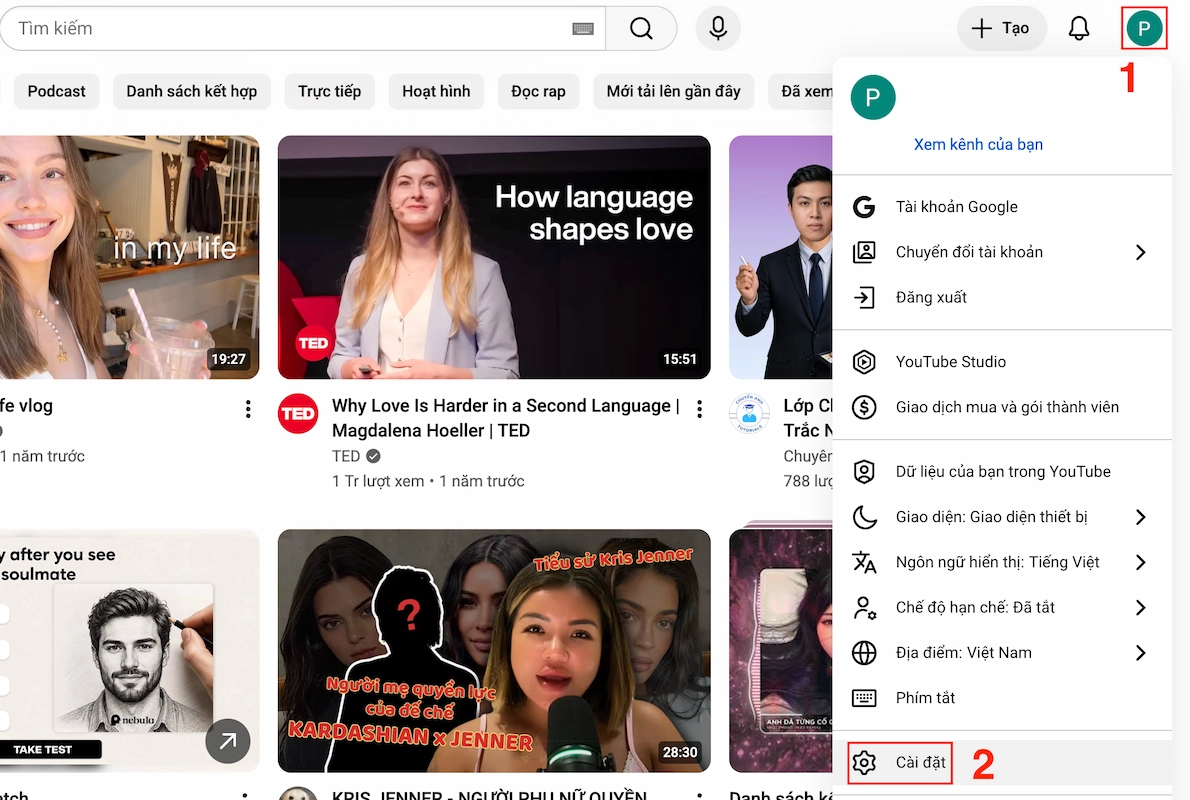This screenshot has height=800, width=1190.
Task: Open more options for TED video
Action: click(699, 409)
